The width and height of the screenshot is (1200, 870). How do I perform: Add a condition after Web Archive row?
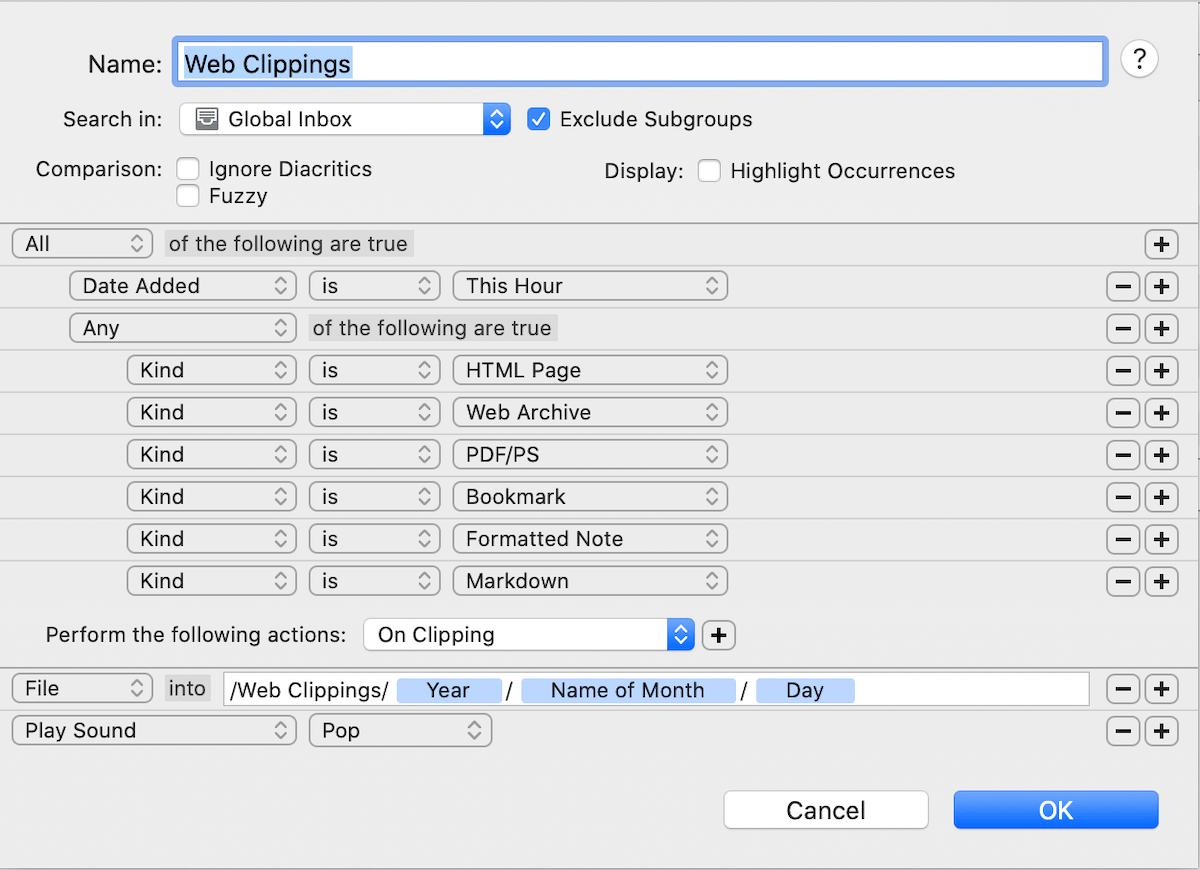[1160, 412]
